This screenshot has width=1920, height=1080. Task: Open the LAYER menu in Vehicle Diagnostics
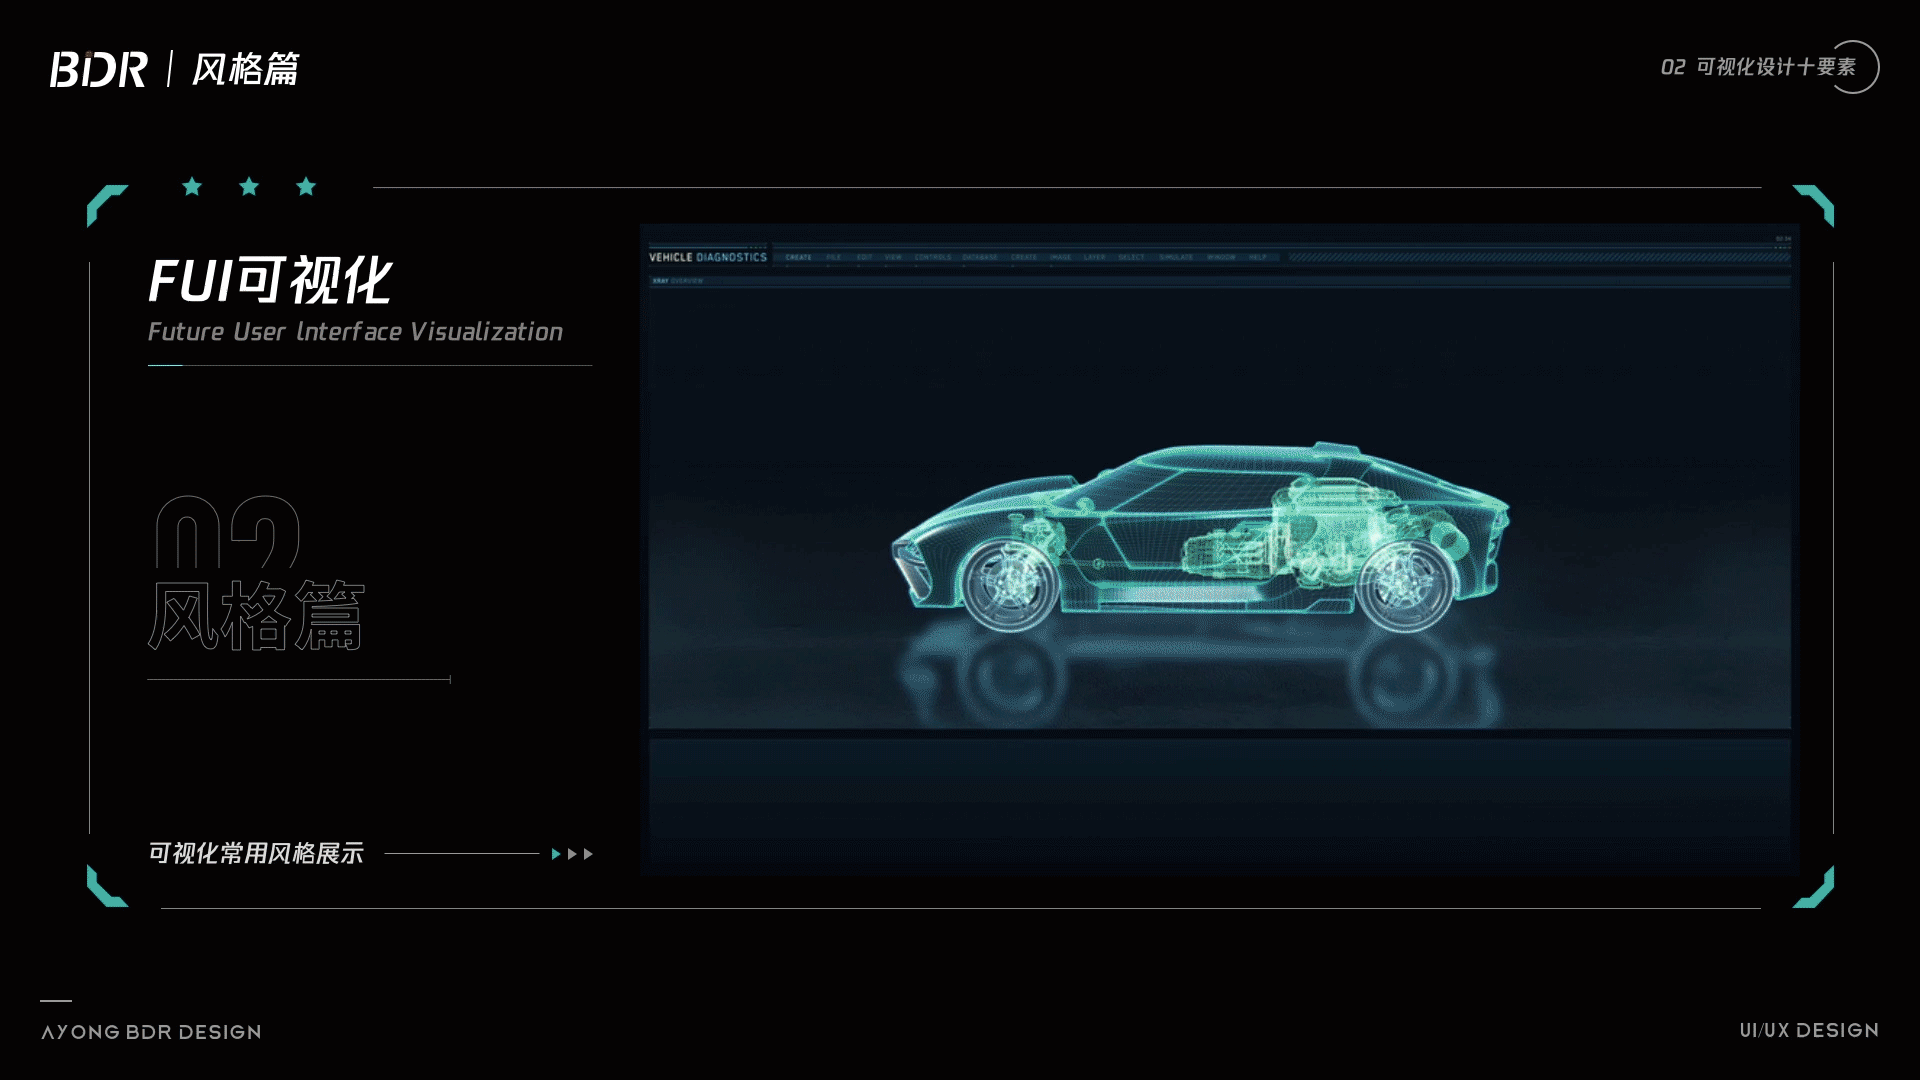1094,257
